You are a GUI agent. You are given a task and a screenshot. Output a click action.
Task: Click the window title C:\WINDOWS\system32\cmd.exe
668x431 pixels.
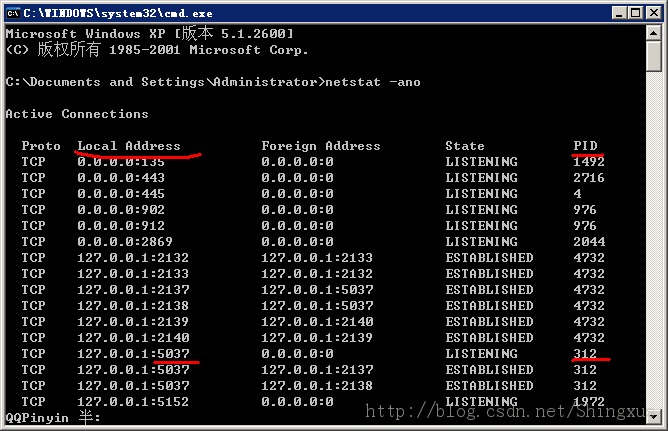tap(118, 14)
